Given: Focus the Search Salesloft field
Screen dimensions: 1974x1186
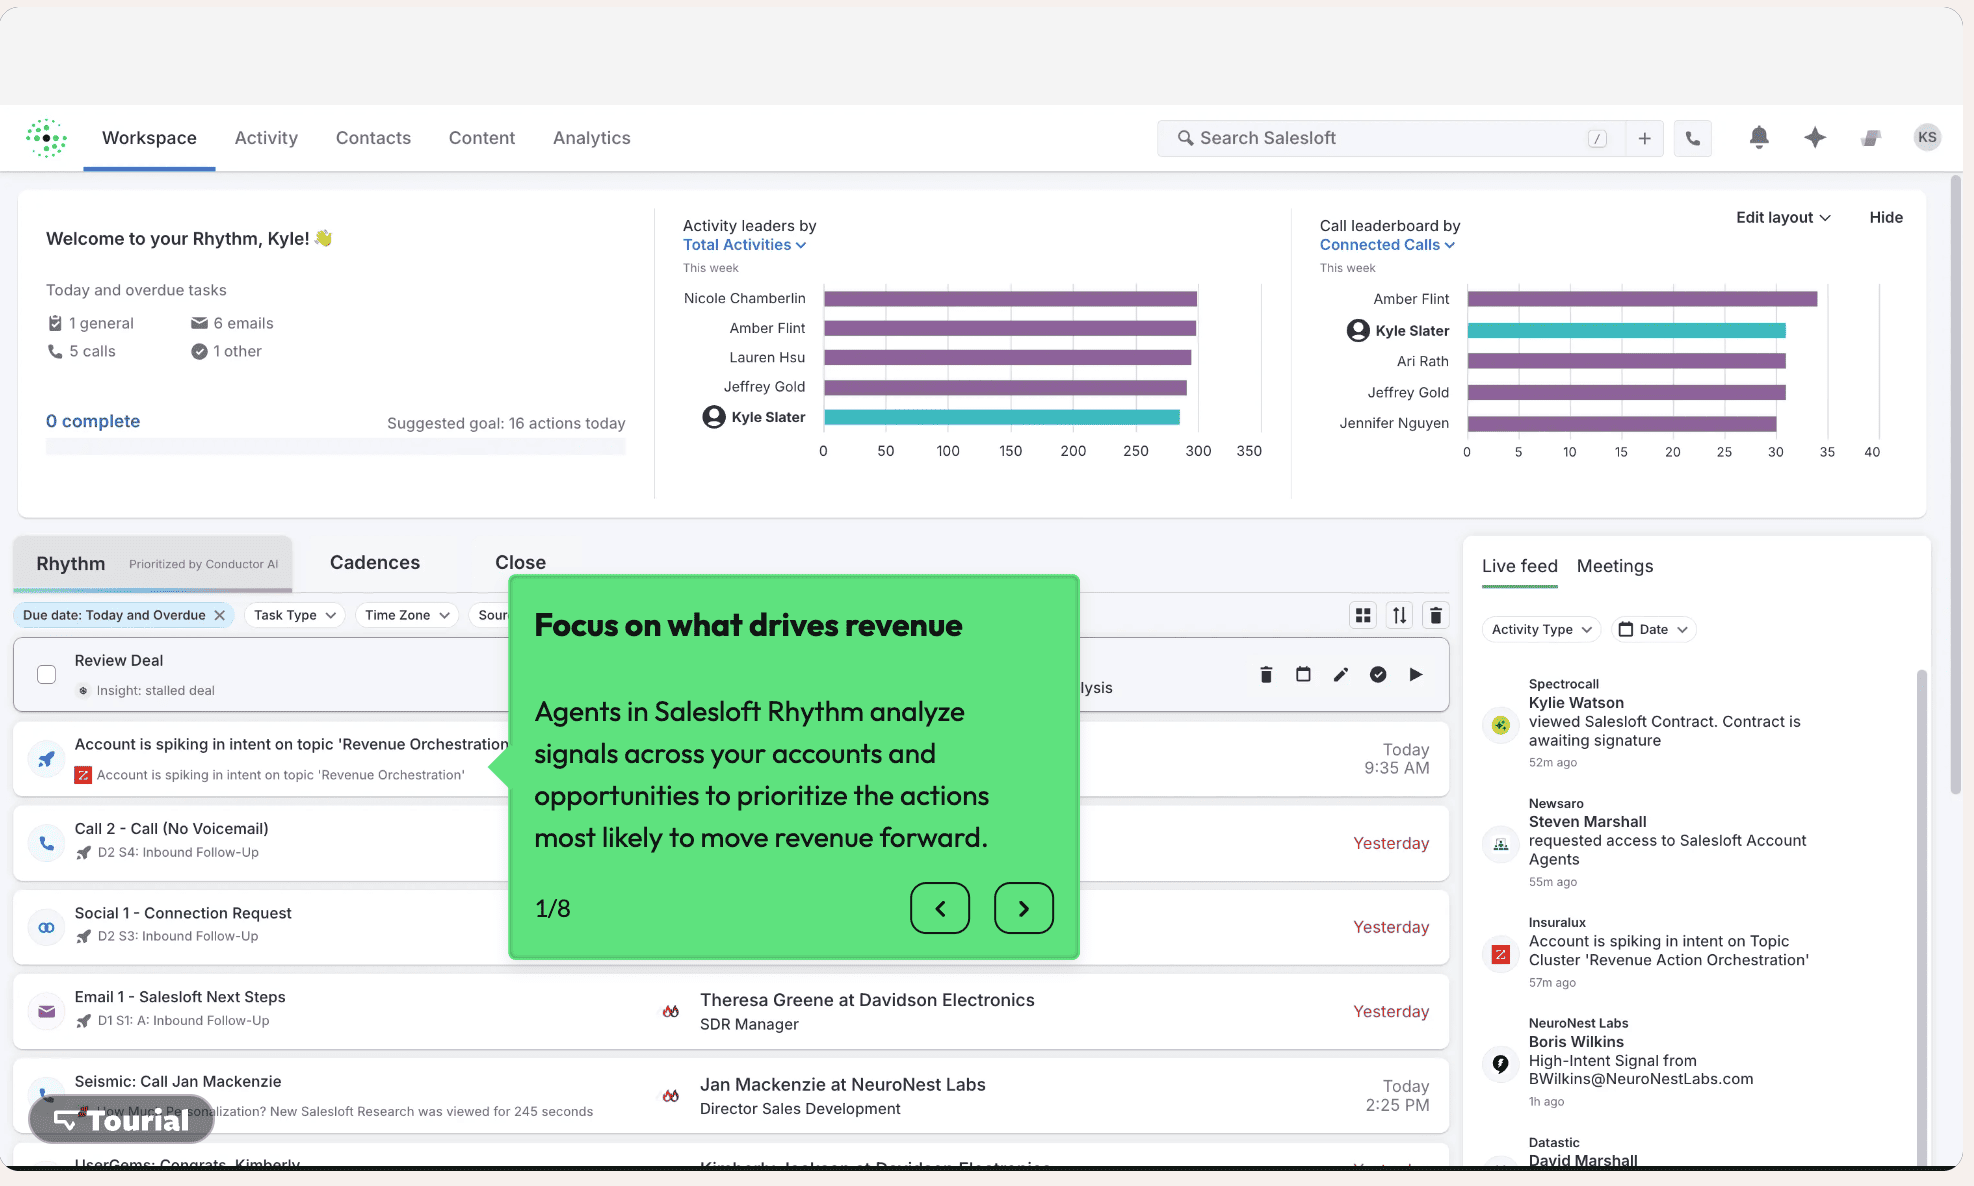Looking at the screenshot, I should point(1392,138).
